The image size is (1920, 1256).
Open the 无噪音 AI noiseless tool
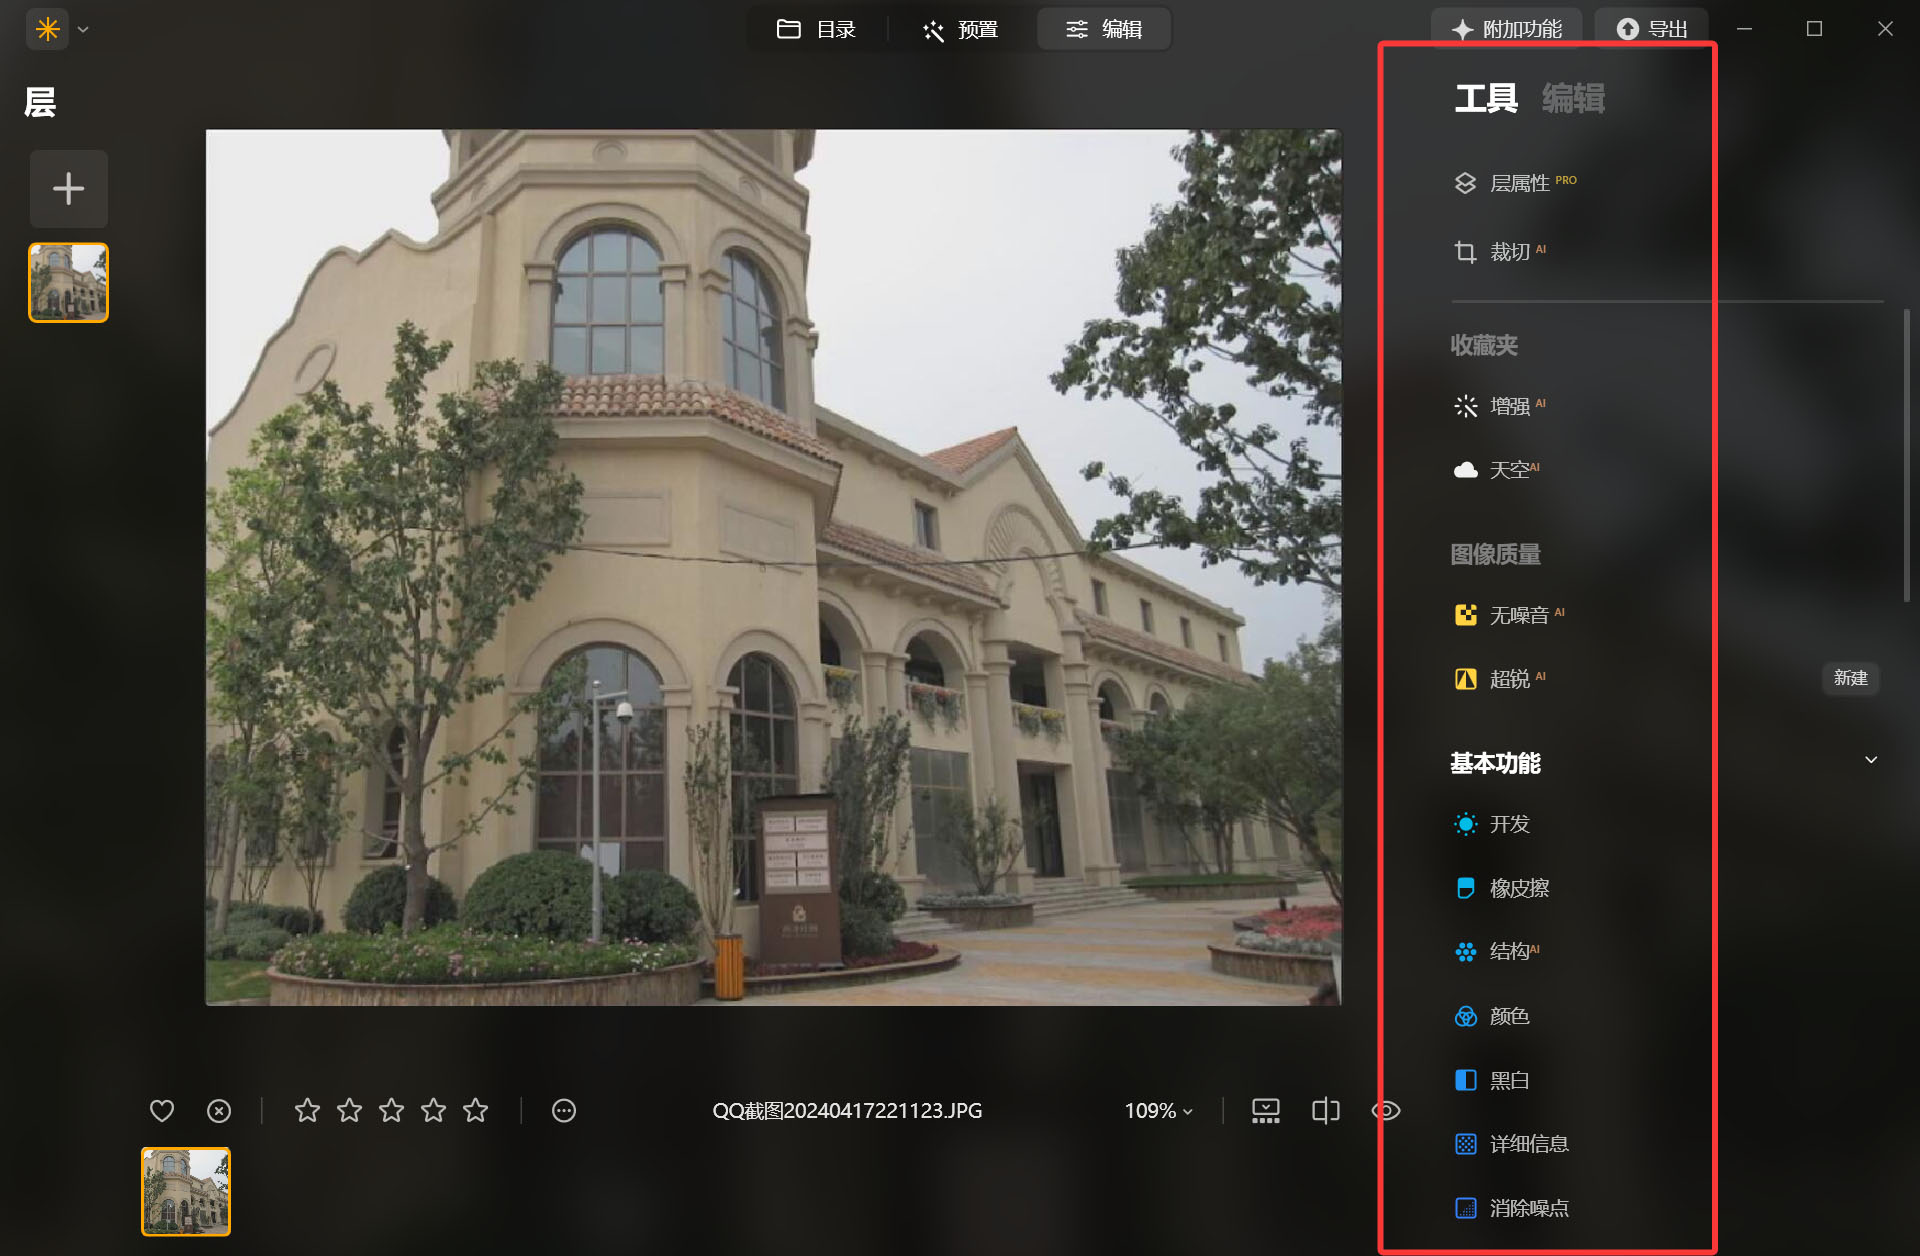(1510, 614)
